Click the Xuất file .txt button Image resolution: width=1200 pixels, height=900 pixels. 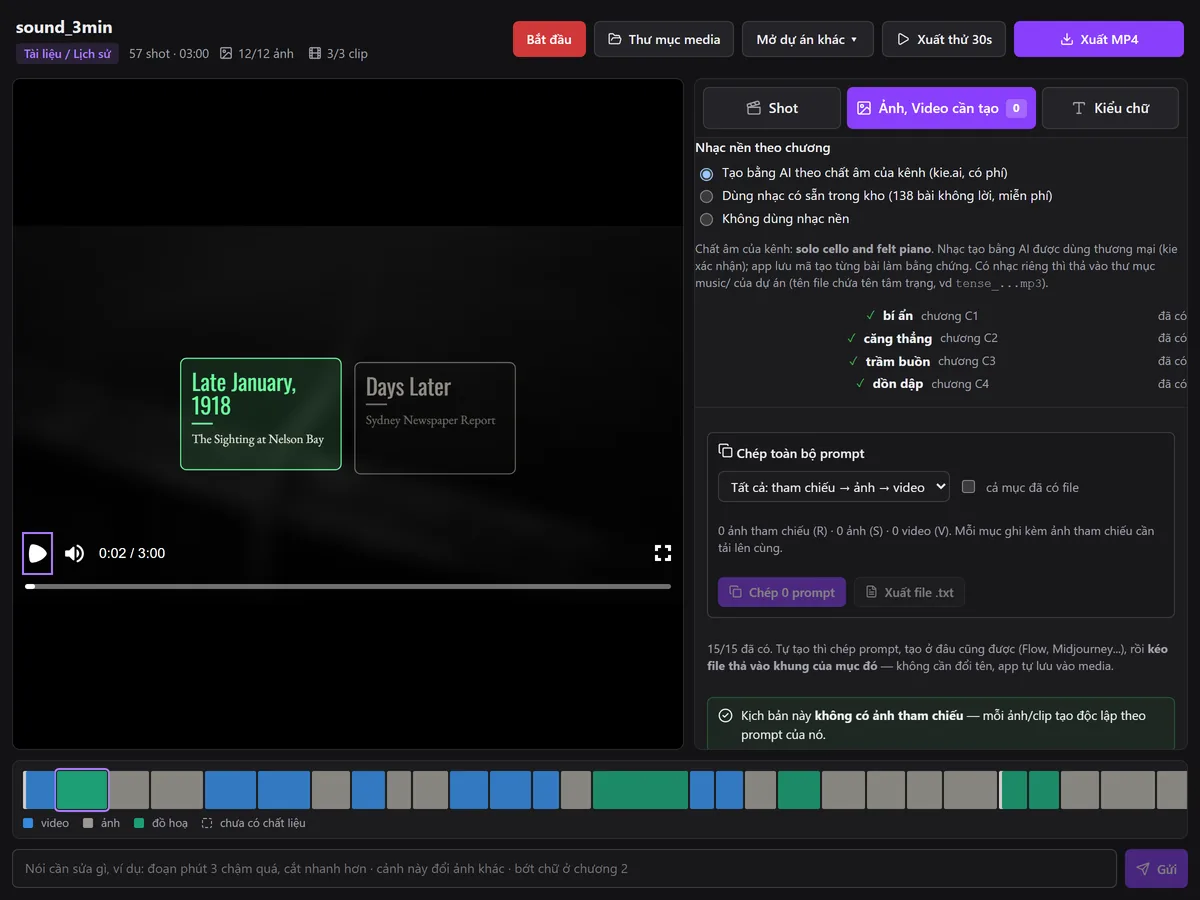click(x=909, y=592)
